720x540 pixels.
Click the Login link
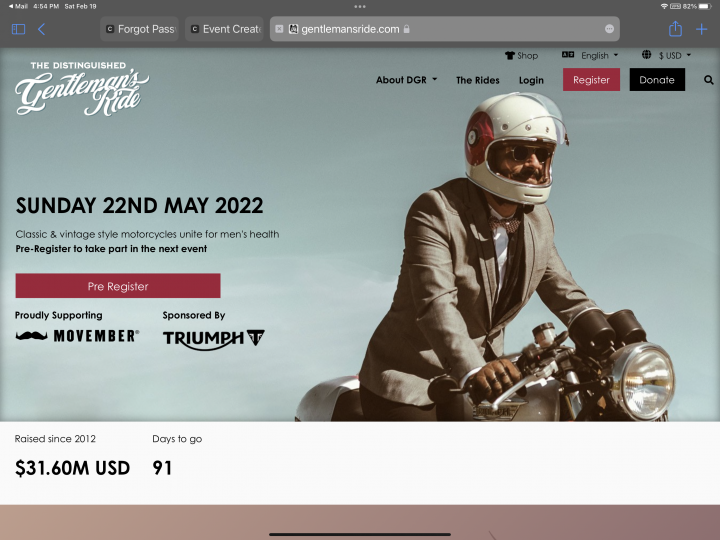coord(531,80)
